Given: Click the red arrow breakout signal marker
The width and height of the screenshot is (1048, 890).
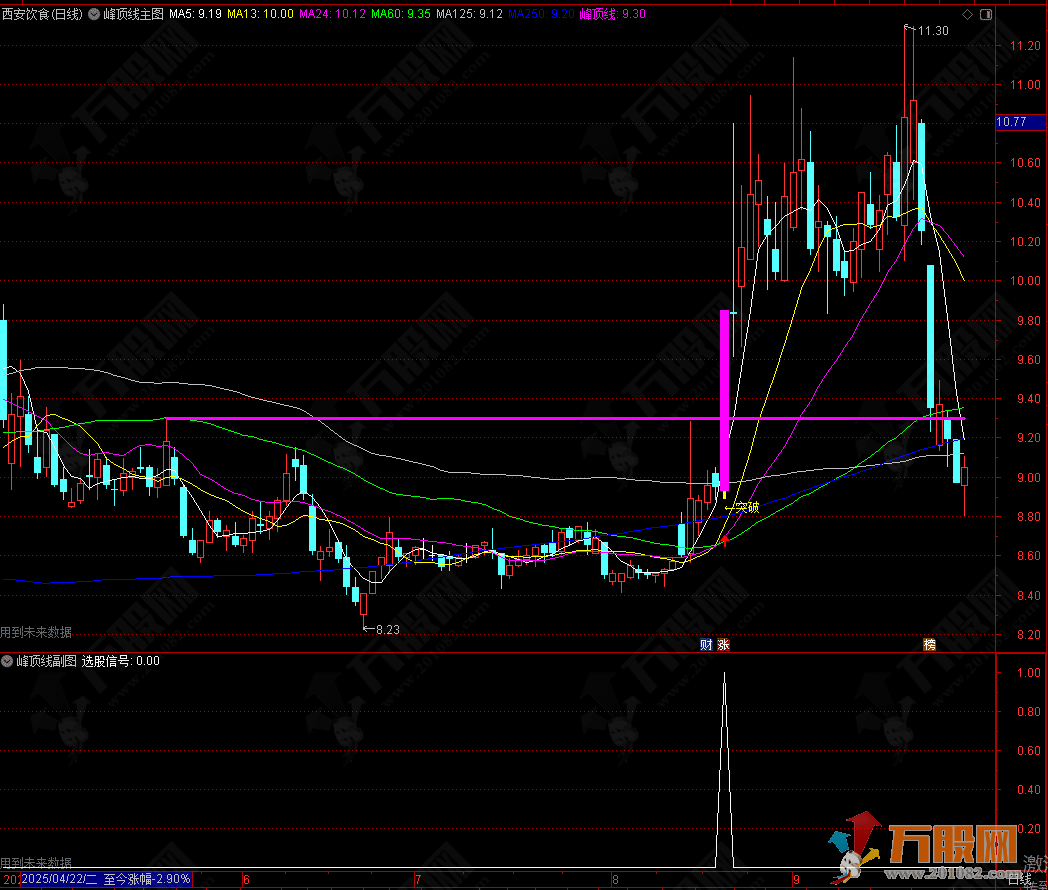Looking at the screenshot, I should [725, 541].
